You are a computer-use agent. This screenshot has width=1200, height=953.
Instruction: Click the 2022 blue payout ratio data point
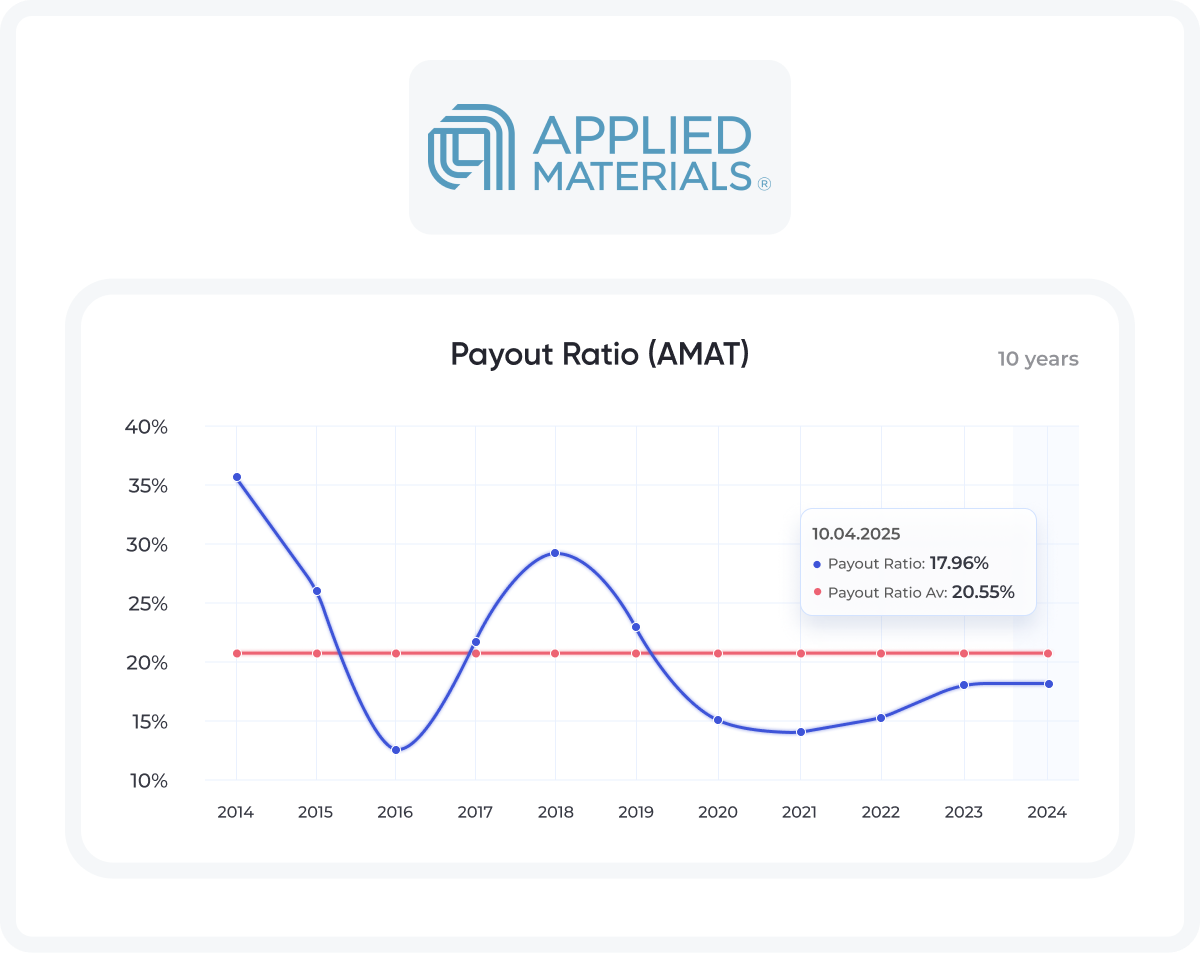881,718
